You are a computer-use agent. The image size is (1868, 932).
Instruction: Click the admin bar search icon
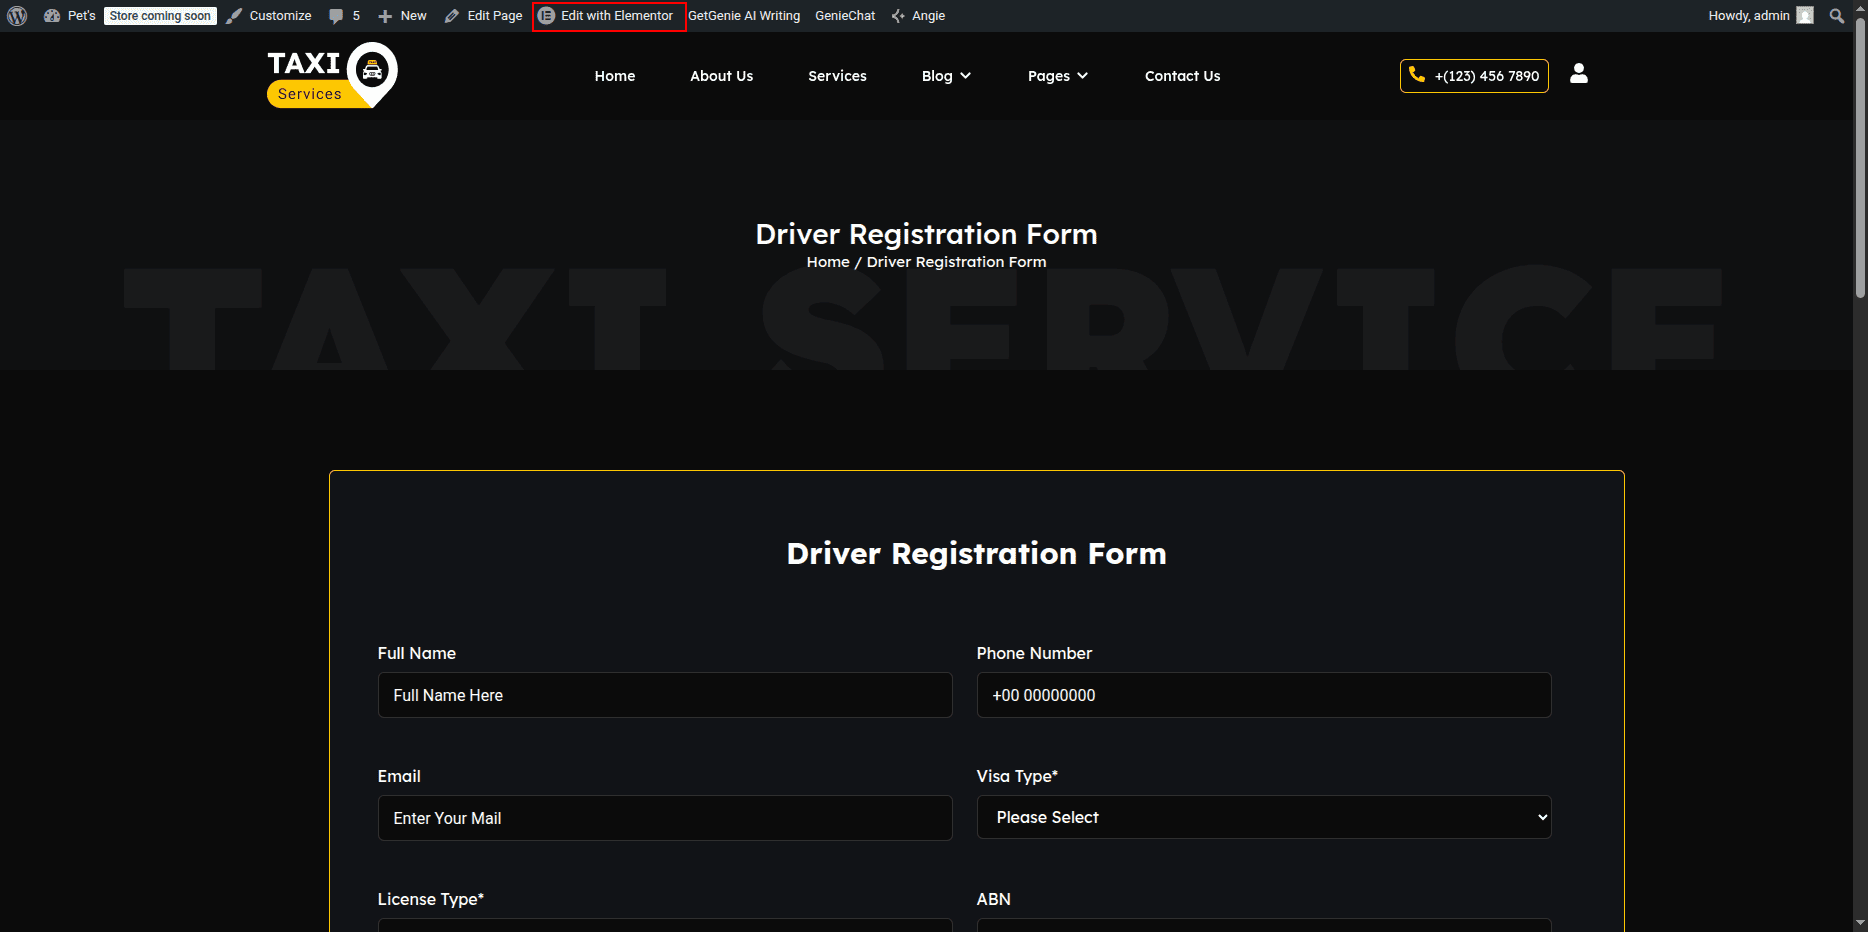point(1836,16)
